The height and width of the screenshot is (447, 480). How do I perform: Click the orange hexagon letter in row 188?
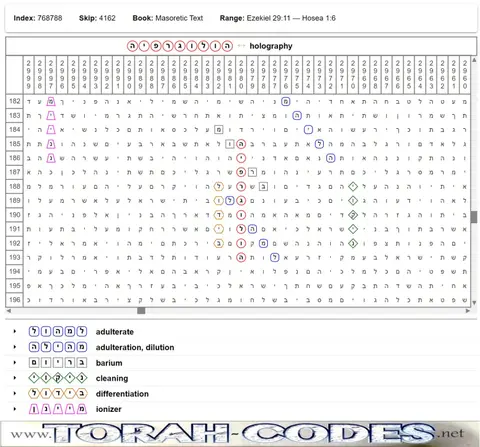coord(219,186)
